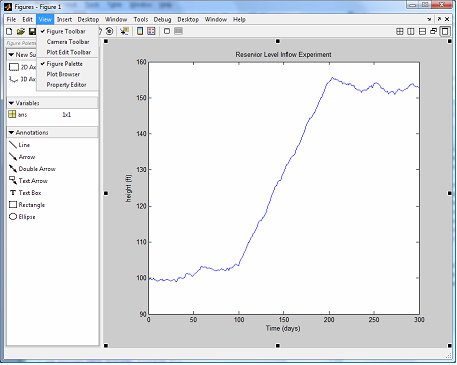
Task: Click the top-center figure selection handle
Action: click(x=277, y=41)
